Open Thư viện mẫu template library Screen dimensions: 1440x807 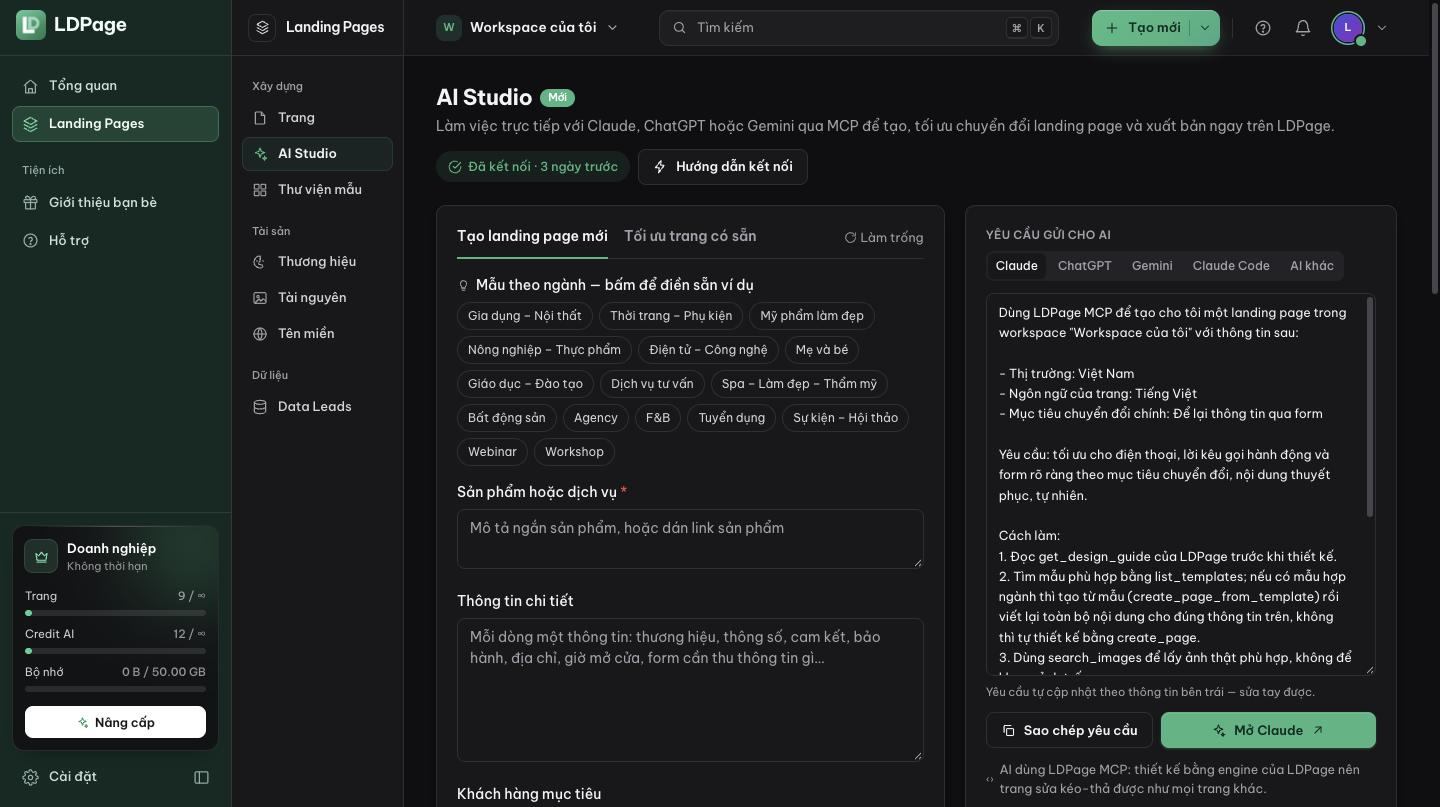pyautogui.click(x=317, y=190)
